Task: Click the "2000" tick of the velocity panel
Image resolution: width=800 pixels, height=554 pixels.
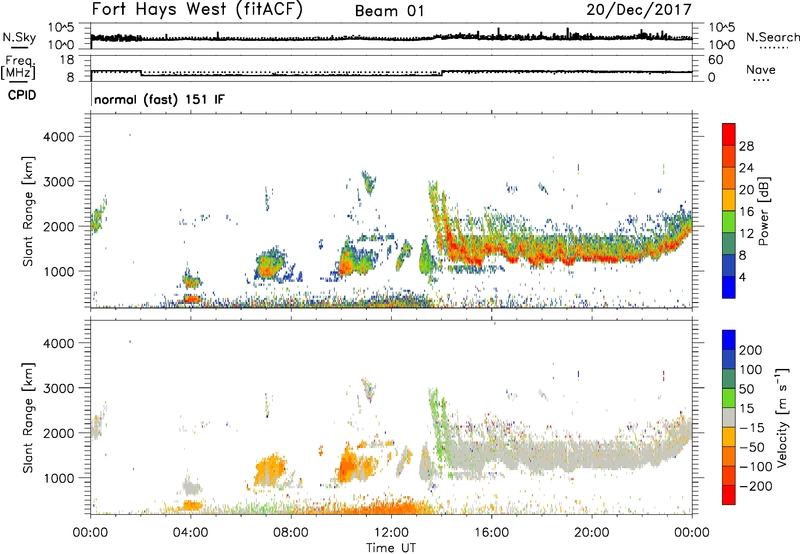Action: [59, 433]
